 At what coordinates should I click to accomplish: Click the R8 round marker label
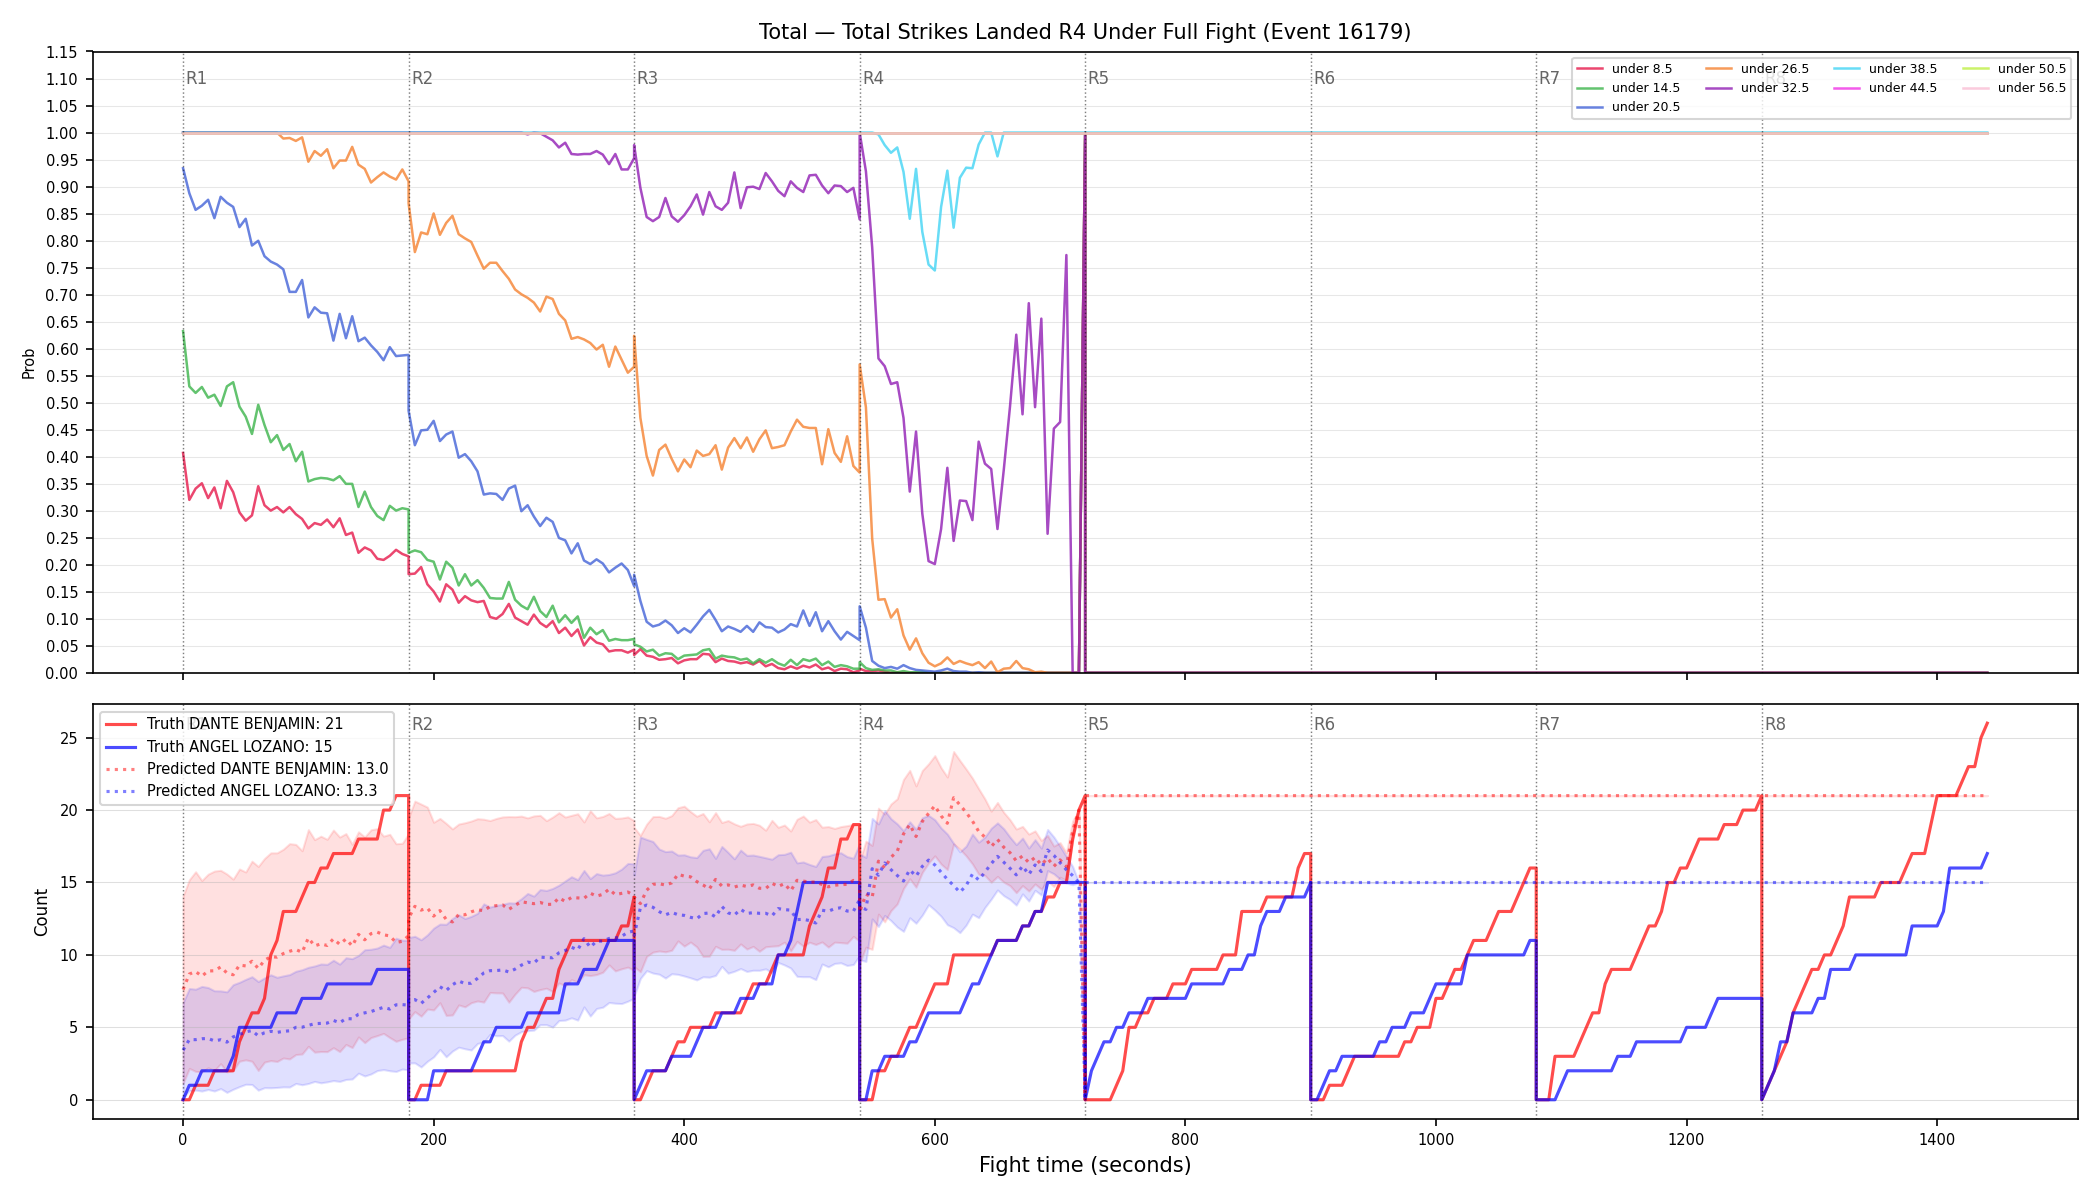[1775, 724]
